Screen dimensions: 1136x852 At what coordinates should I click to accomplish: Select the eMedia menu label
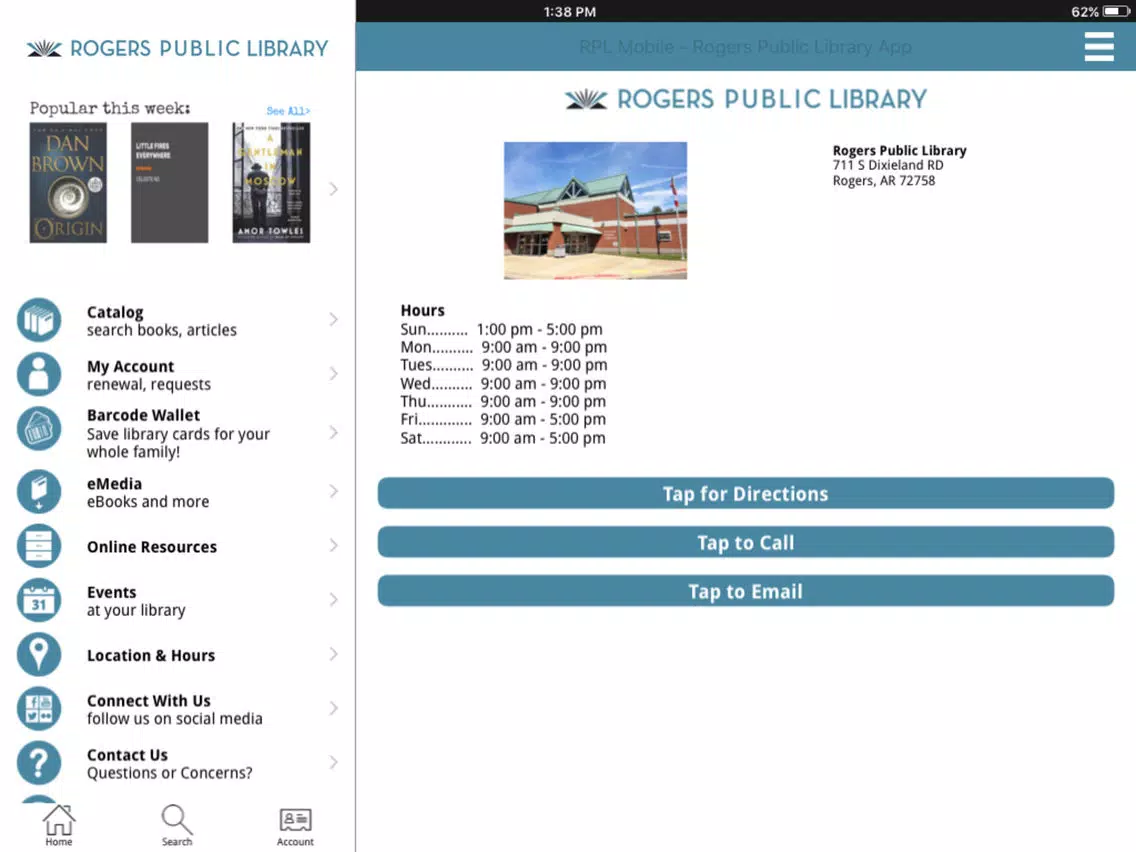coord(114,484)
